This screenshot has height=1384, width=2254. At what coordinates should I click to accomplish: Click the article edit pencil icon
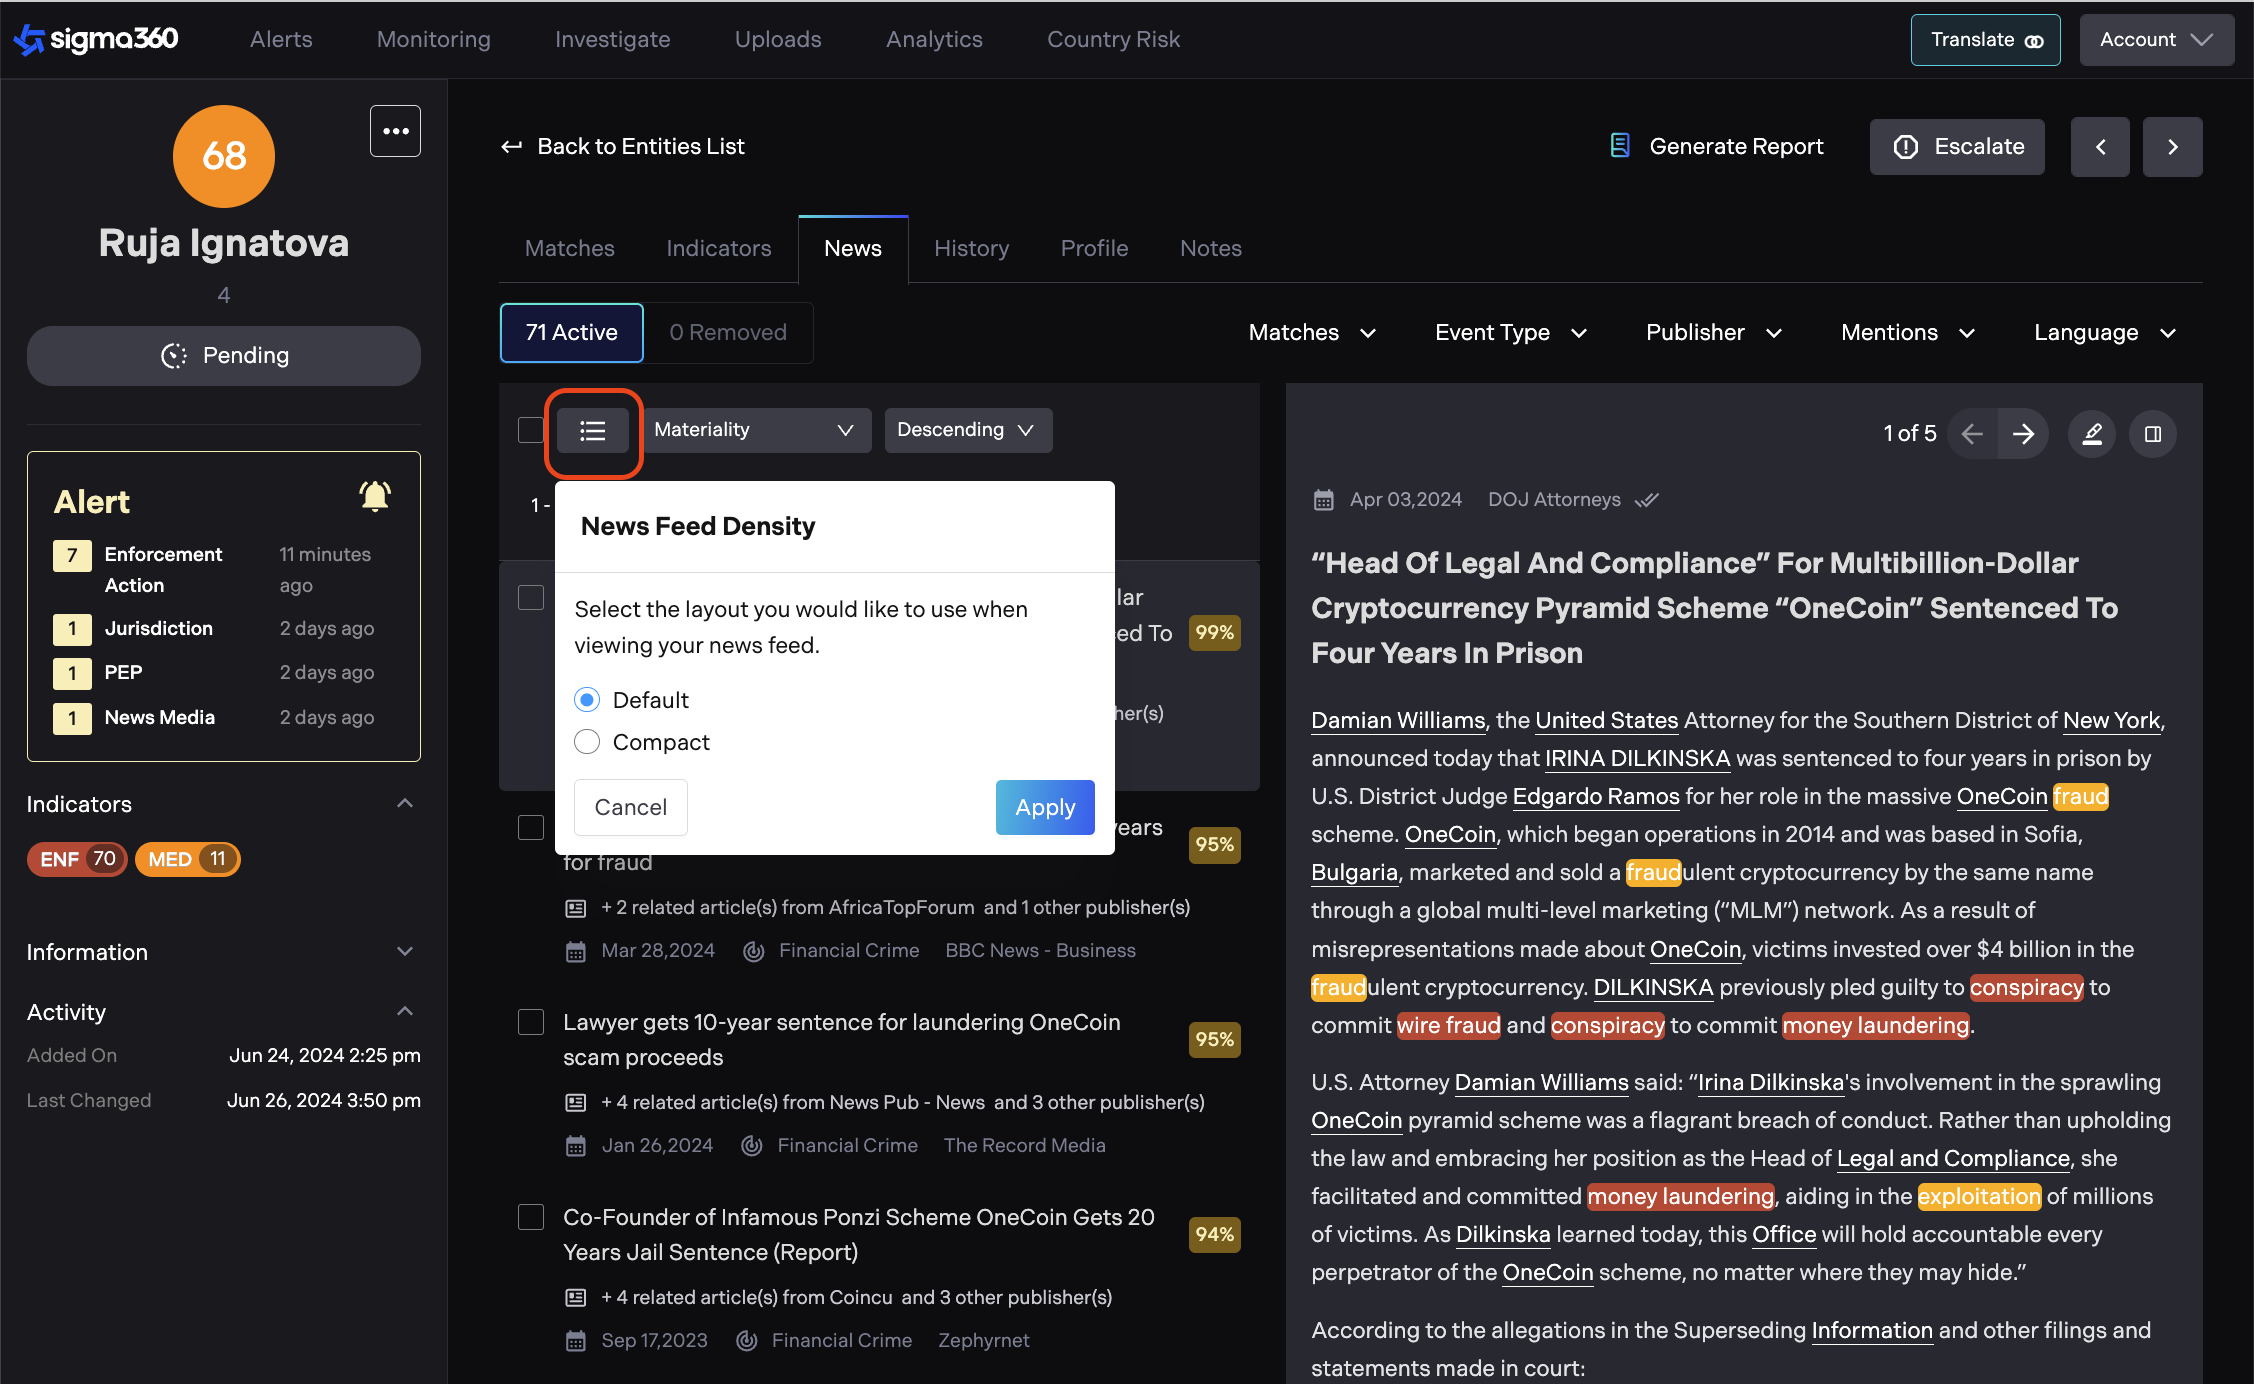2092,434
